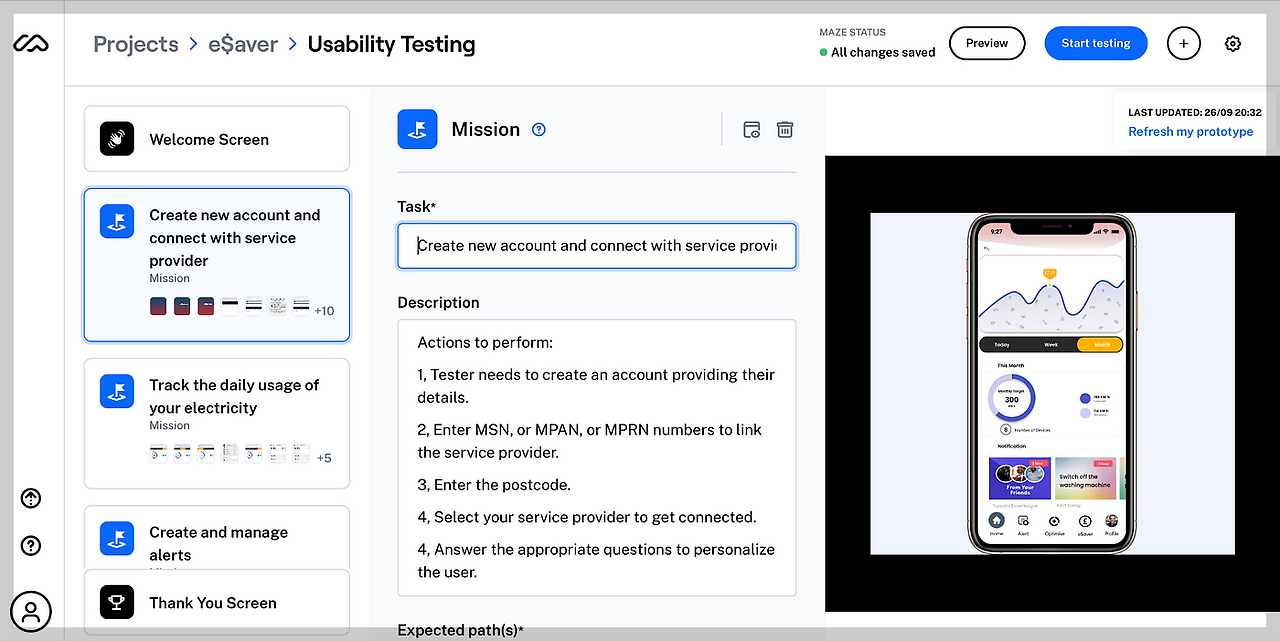Image resolution: width=1280 pixels, height=641 pixels.
Task: Tap From Your Friends notification card
Action: (1019, 479)
